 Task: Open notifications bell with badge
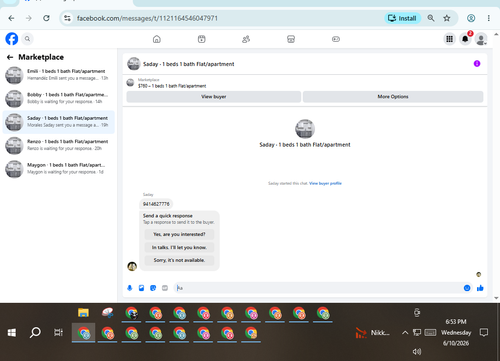[465, 39]
